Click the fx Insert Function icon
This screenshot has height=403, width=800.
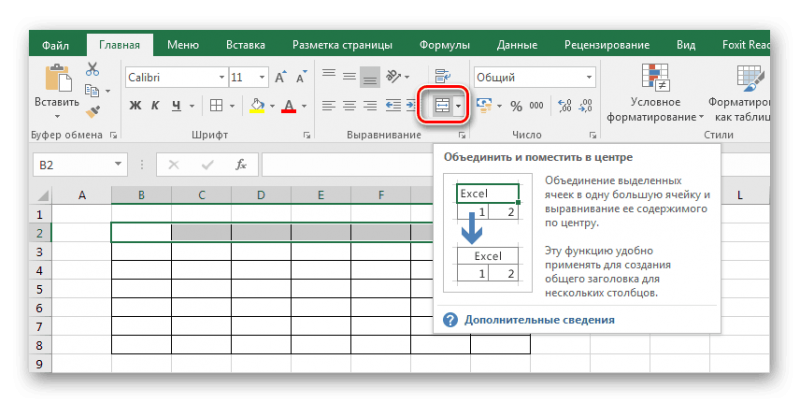241,165
